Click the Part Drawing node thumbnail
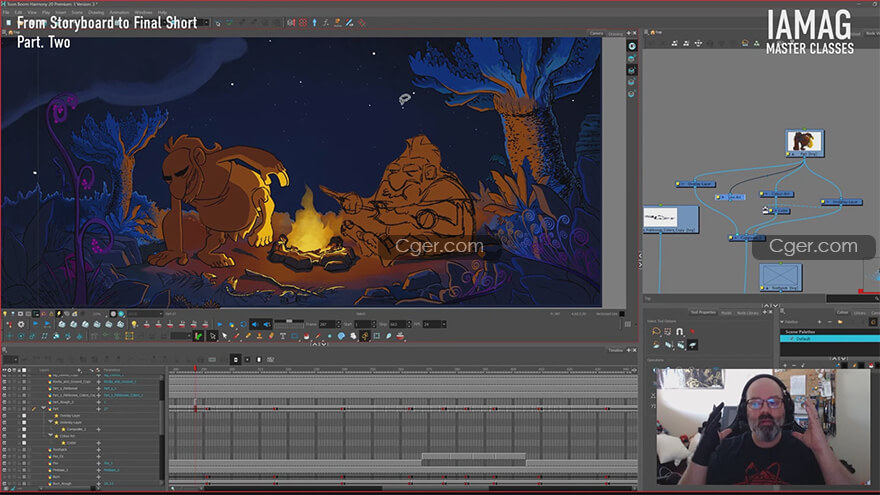This screenshot has height=495, width=880. point(804,141)
